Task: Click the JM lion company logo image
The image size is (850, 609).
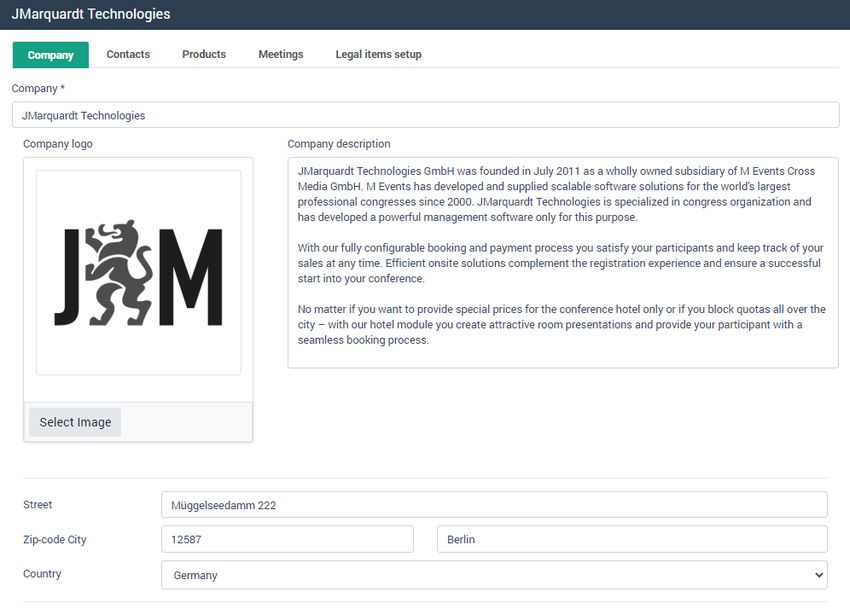Action: [x=139, y=273]
